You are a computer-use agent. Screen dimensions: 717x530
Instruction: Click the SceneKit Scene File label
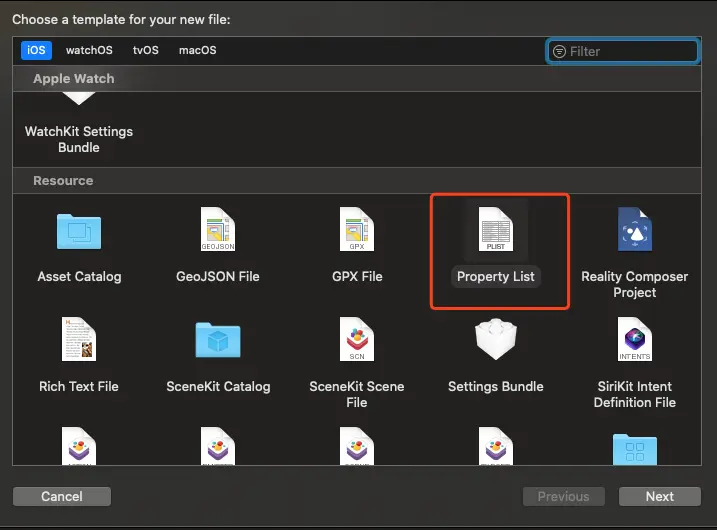click(x=357, y=394)
